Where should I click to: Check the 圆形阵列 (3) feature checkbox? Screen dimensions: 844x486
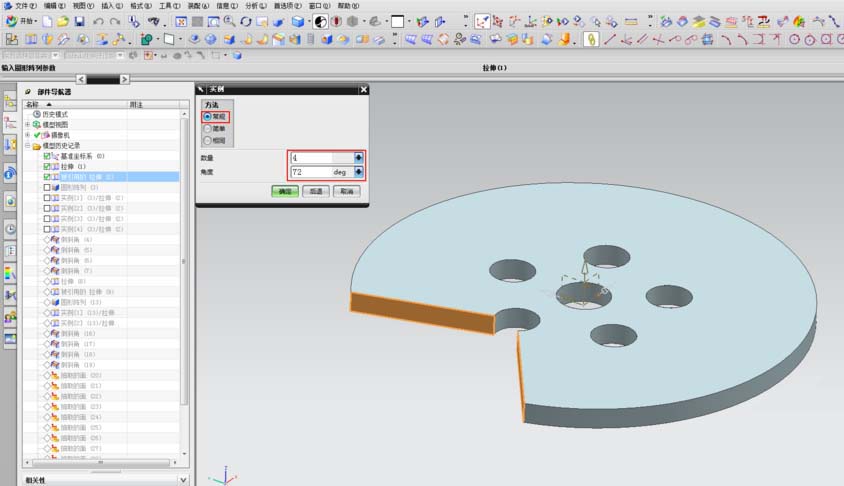click(x=47, y=187)
